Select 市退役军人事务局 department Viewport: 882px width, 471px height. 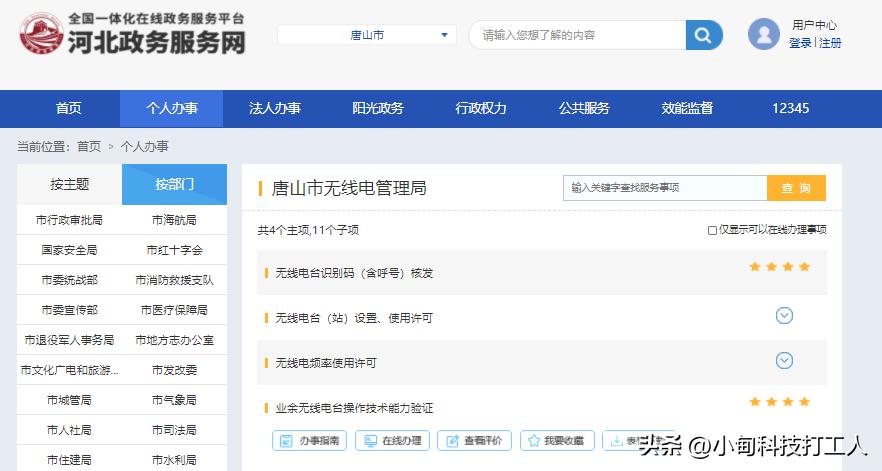coord(69,340)
